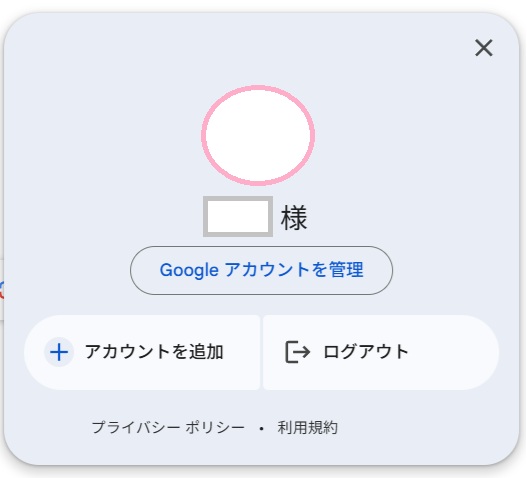The height and width of the screenshot is (478, 527).
Task: Click the redacted account name box
Action: [x=238, y=217]
